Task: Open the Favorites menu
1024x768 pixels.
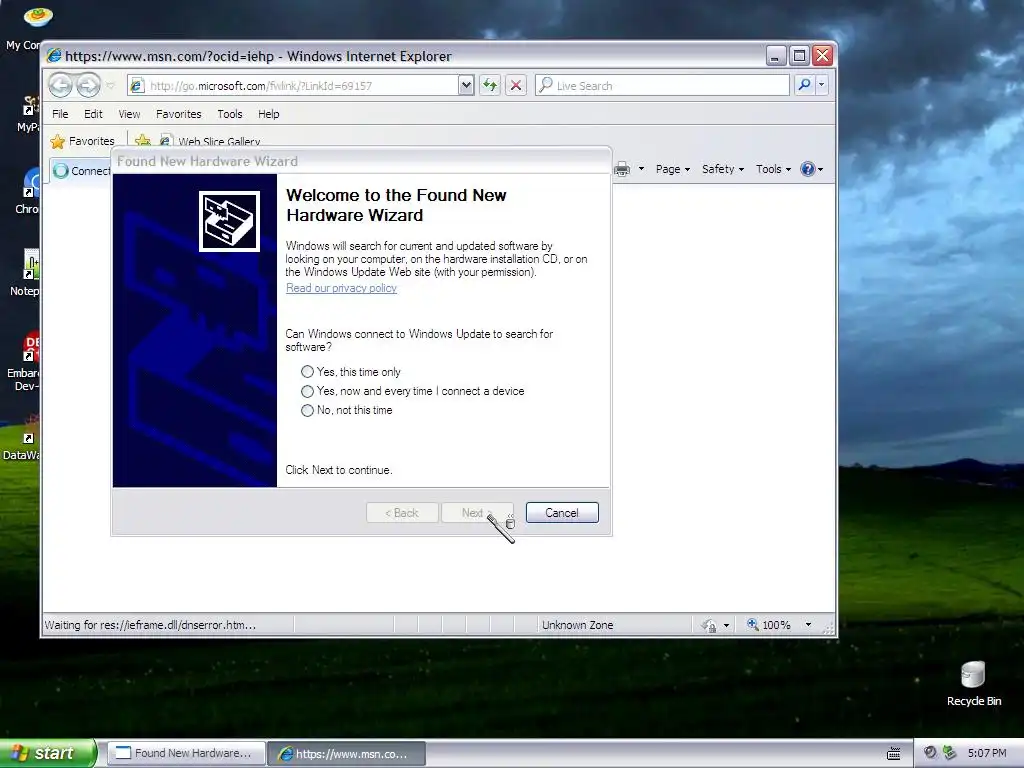Action: (178, 114)
